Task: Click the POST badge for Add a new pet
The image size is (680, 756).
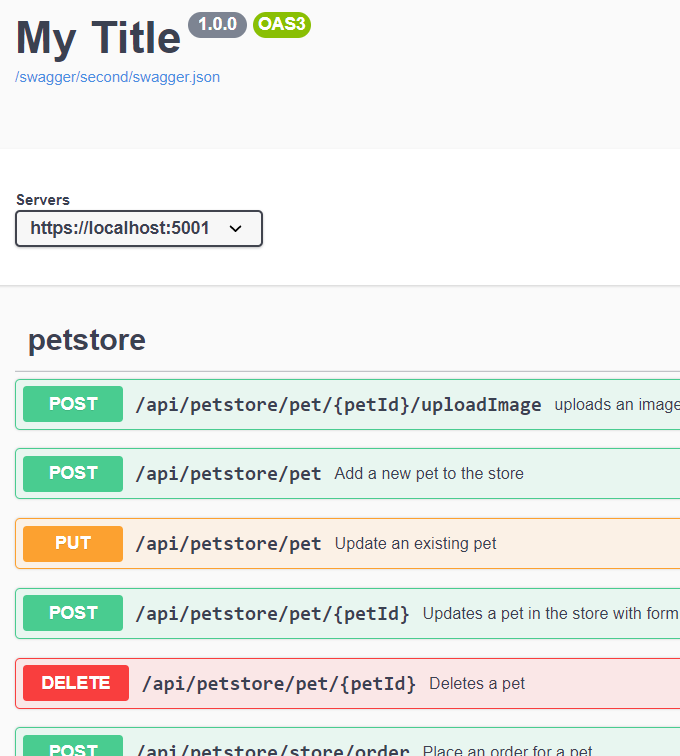Action: pos(73,473)
